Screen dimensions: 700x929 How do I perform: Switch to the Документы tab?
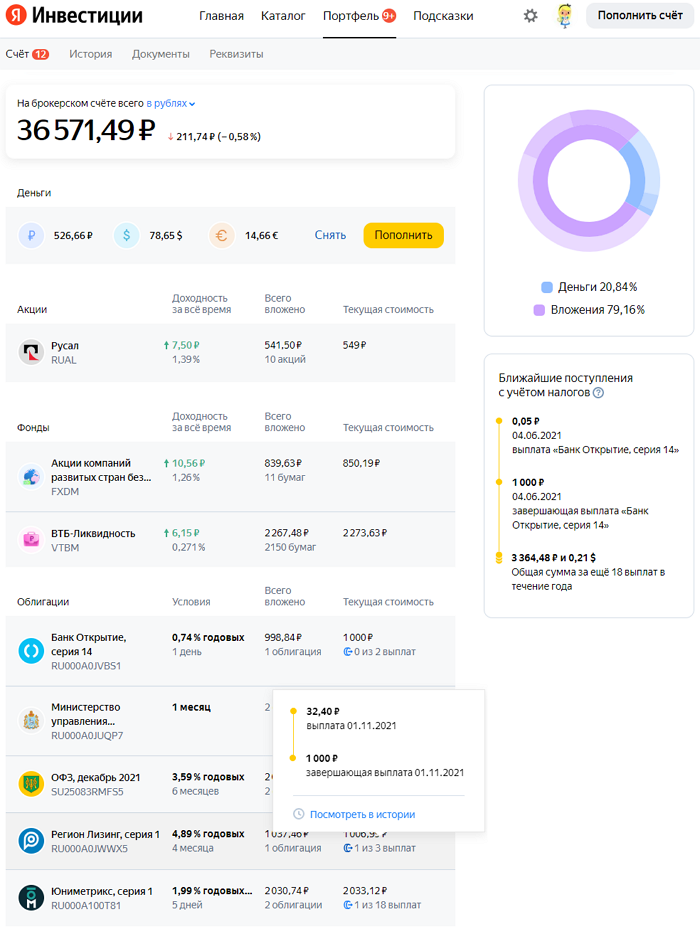[x=161, y=54]
